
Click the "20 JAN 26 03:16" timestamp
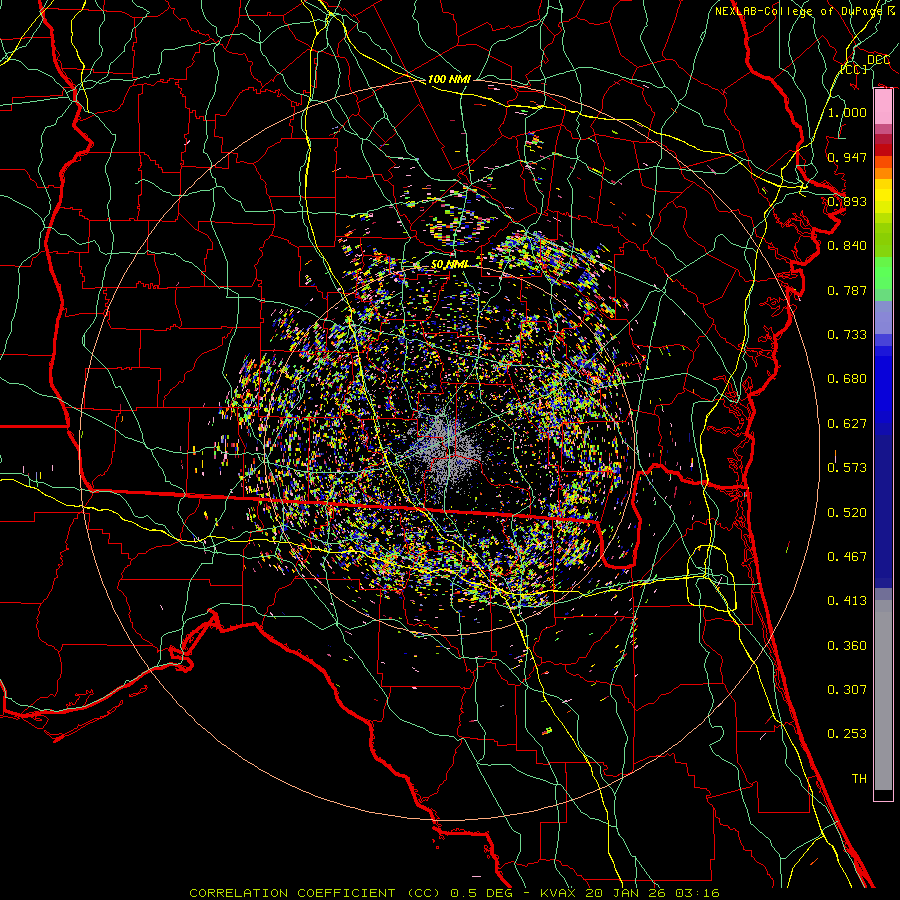(653, 893)
